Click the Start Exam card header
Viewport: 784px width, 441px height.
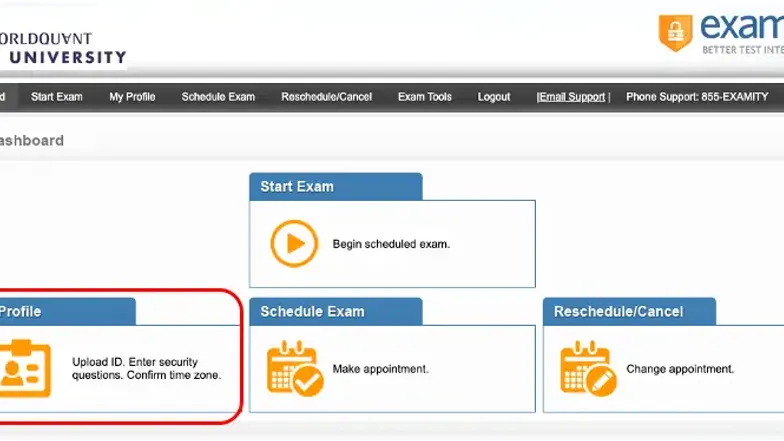click(336, 186)
